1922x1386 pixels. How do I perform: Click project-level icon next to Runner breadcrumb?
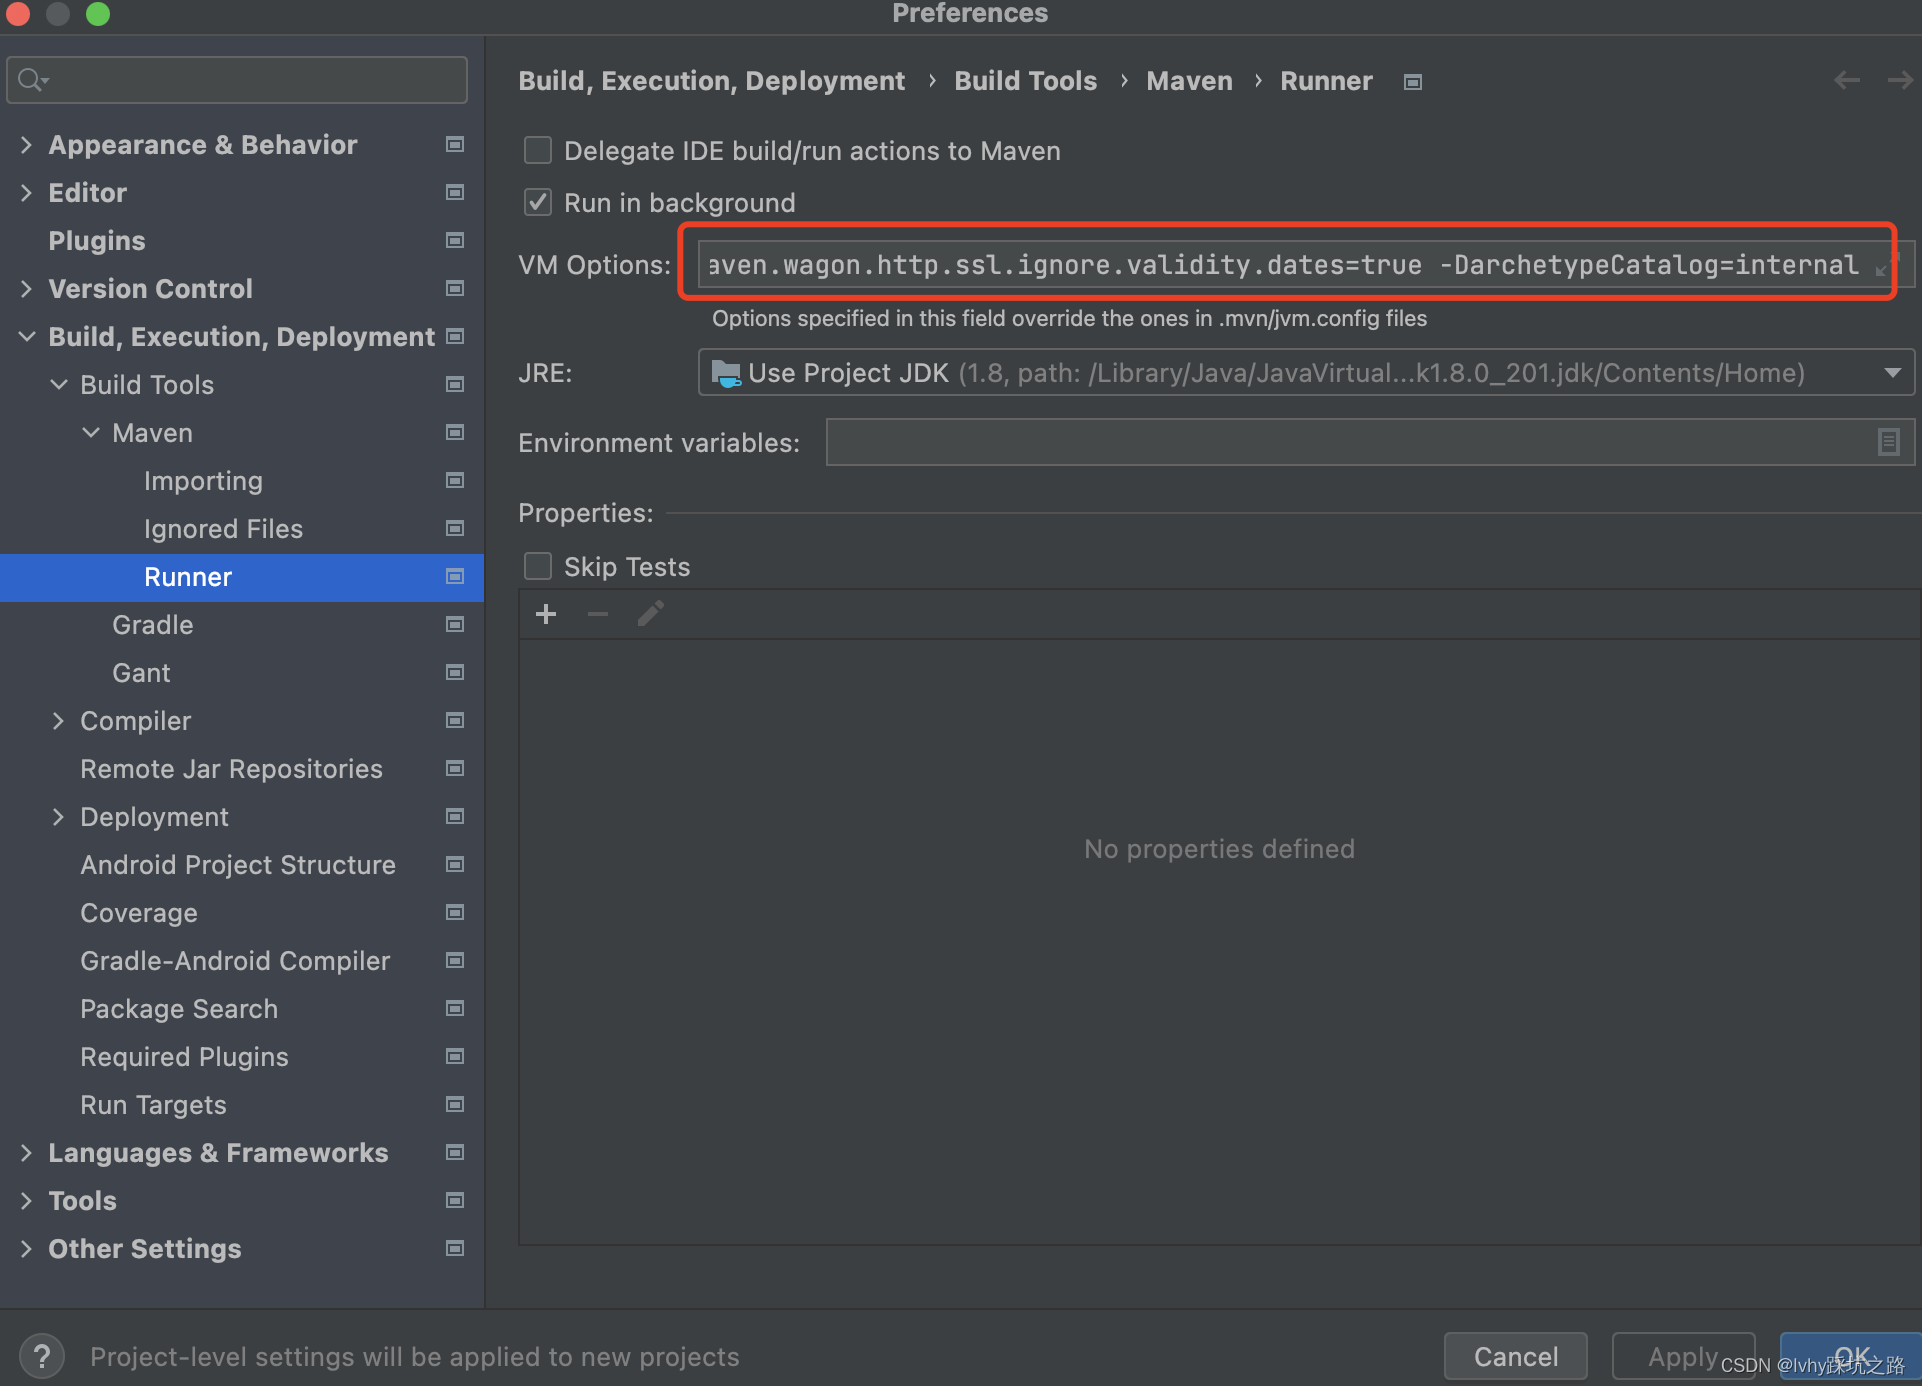(x=1412, y=82)
